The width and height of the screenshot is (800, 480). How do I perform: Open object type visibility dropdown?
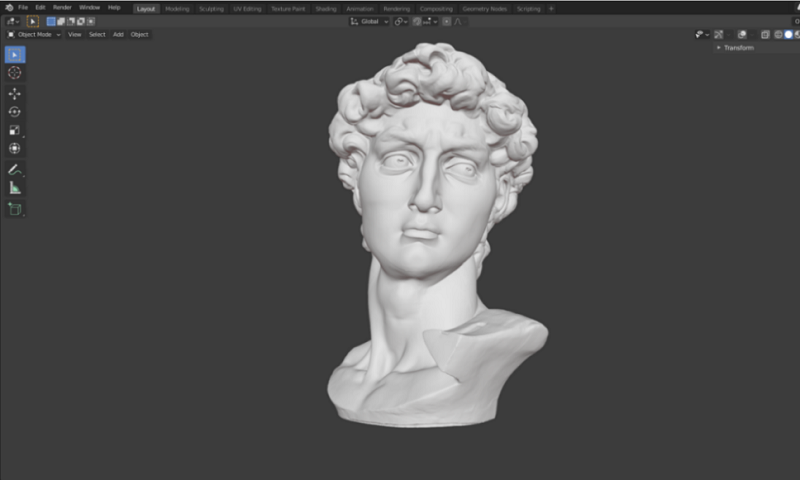pos(702,35)
